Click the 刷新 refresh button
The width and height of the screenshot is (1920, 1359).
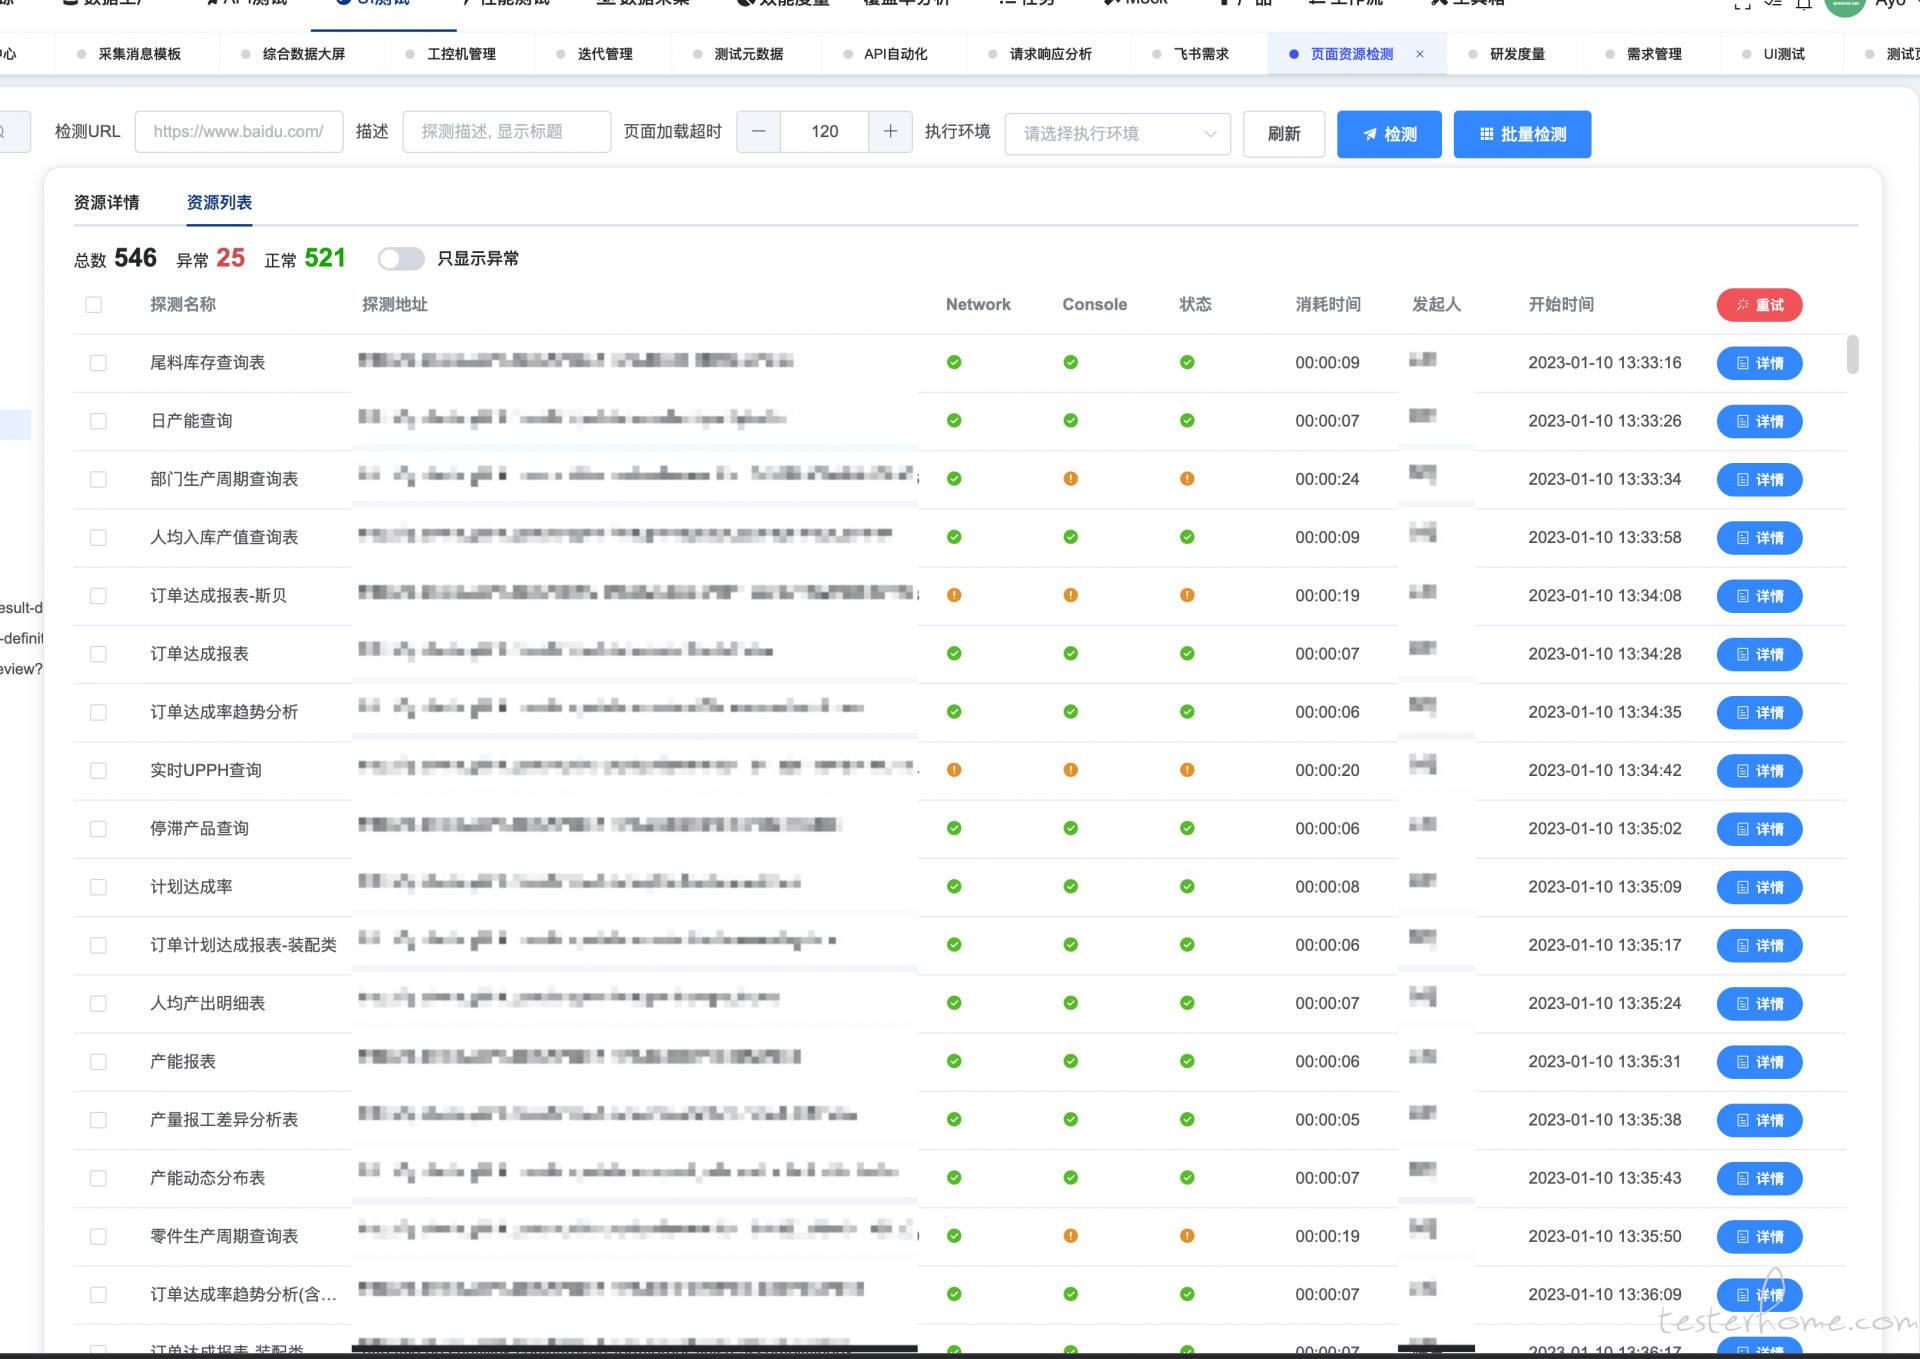1284,134
